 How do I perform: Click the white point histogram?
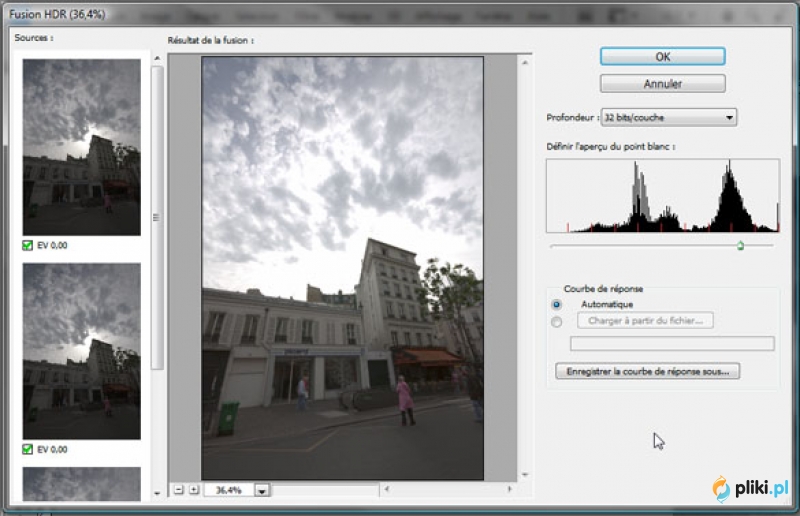[x=663, y=196]
